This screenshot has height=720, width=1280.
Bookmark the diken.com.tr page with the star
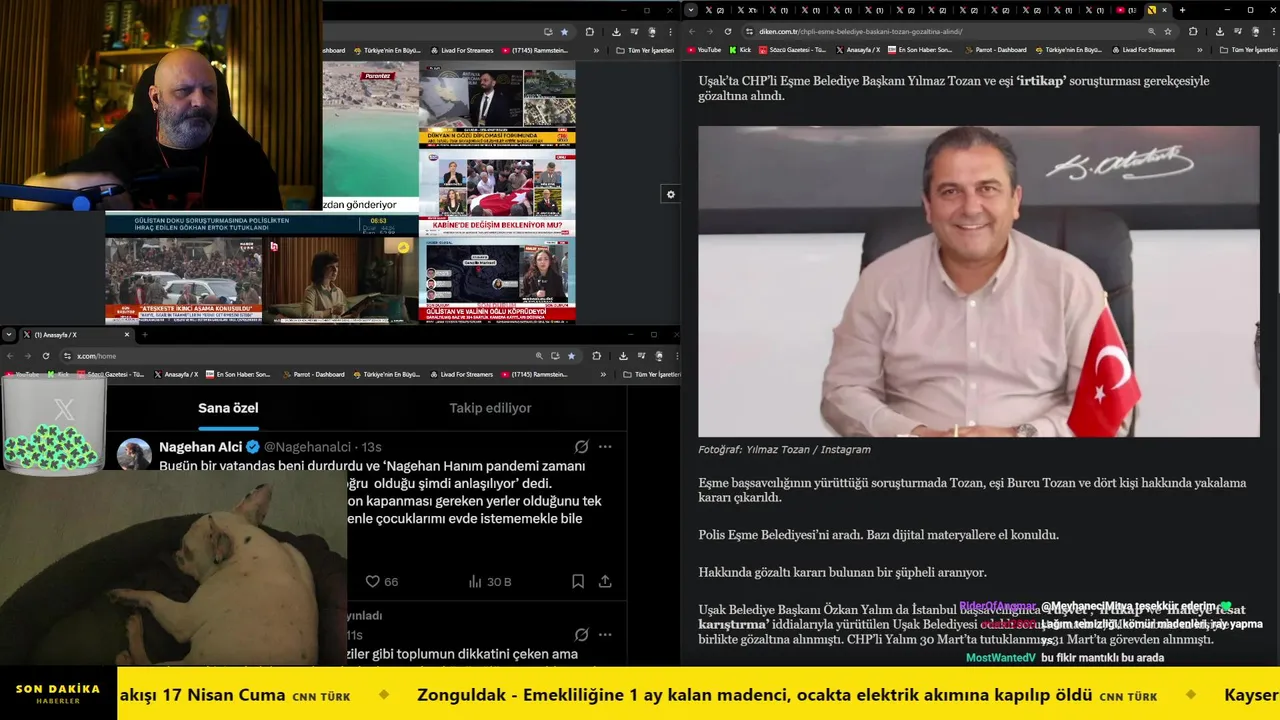pyautogui.click(x=1168, y=31)
